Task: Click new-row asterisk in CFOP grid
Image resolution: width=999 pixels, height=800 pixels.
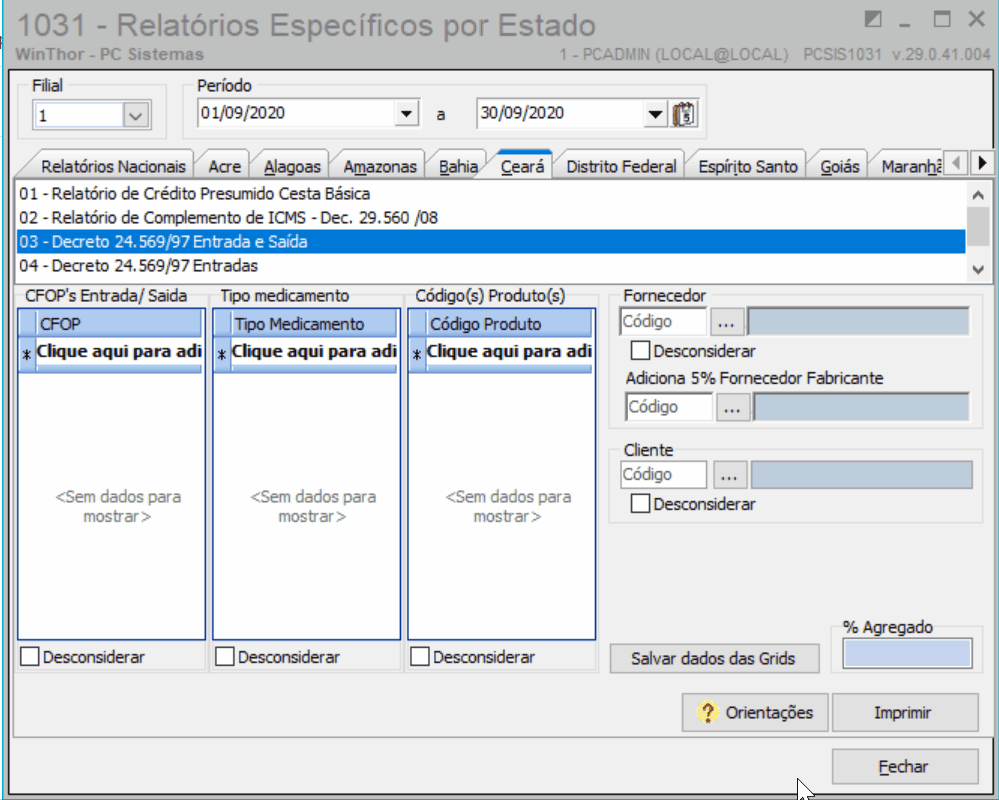Action: point(27,354)
